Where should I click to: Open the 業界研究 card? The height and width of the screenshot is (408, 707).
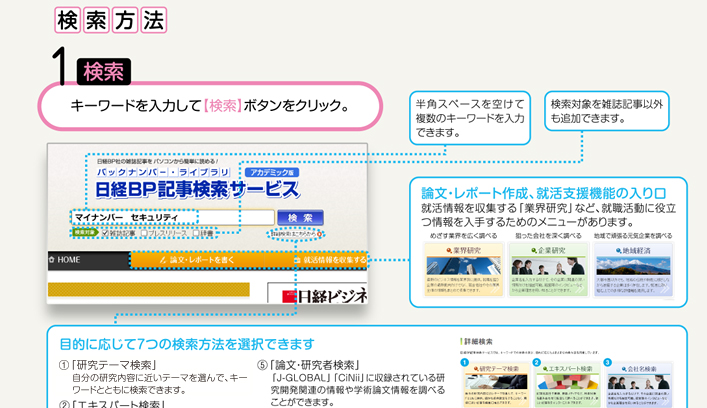point(462,270)
